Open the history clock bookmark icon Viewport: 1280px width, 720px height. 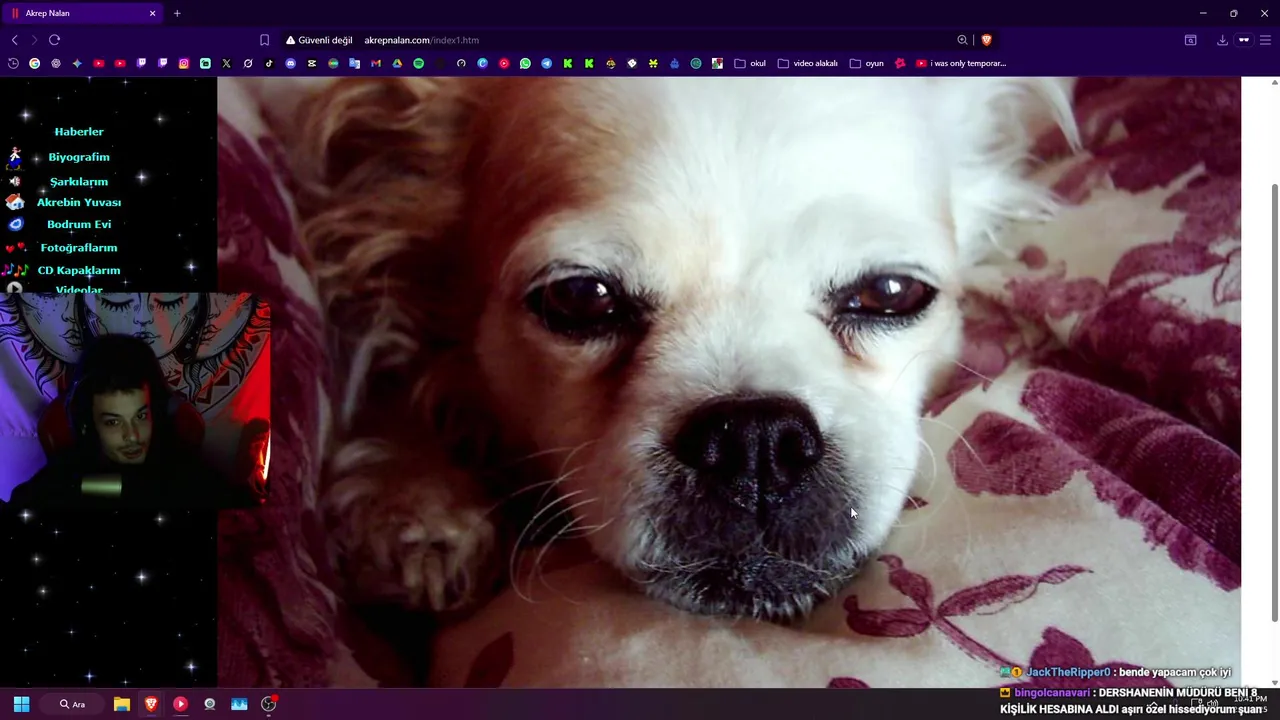coord(13,63)
